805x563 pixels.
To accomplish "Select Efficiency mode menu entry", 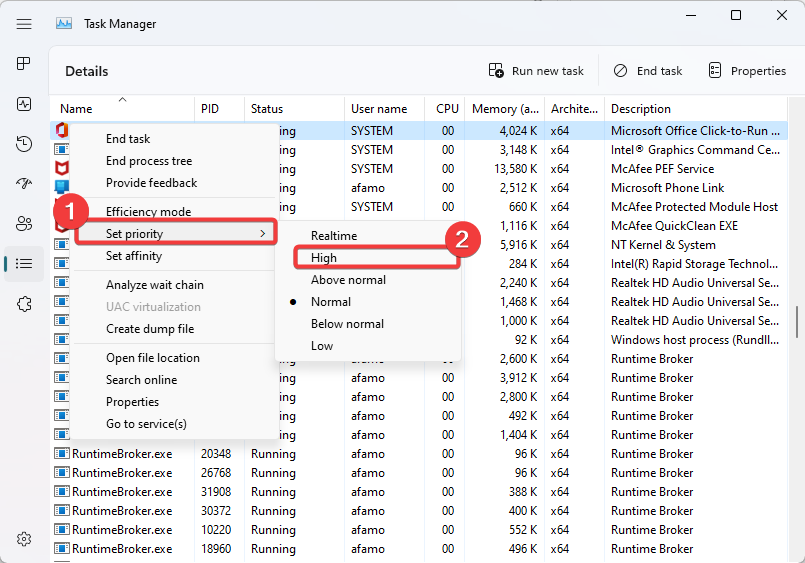I will pyautogui.click(x=148, y=211).
